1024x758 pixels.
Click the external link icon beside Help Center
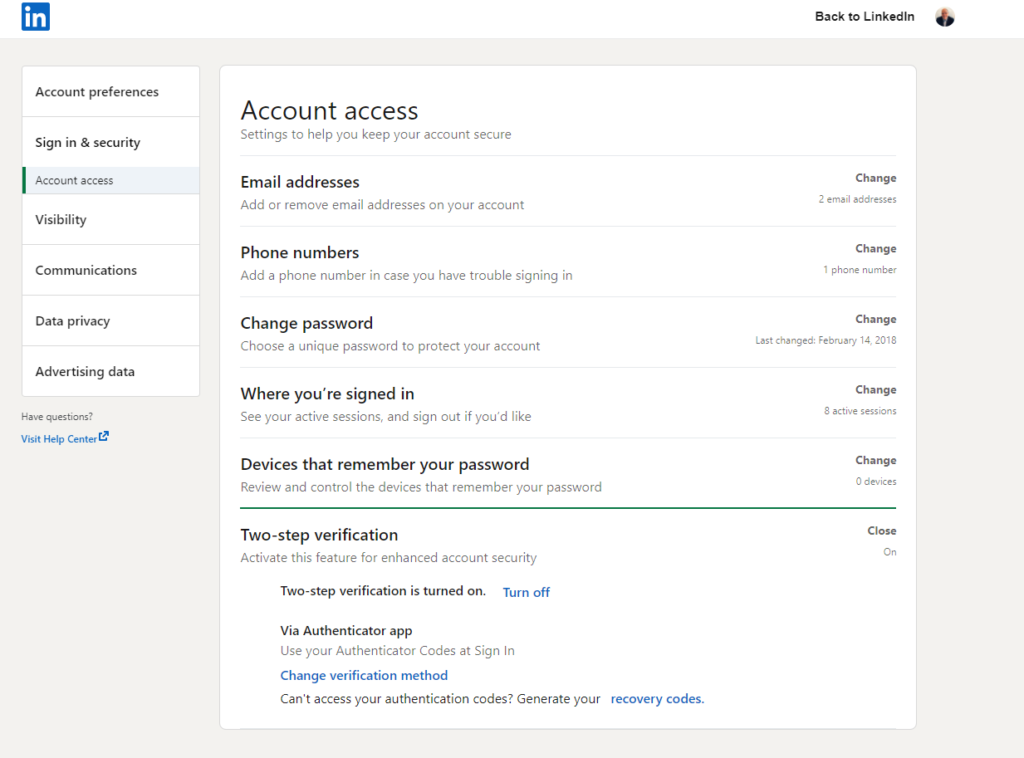coord(104,437)
